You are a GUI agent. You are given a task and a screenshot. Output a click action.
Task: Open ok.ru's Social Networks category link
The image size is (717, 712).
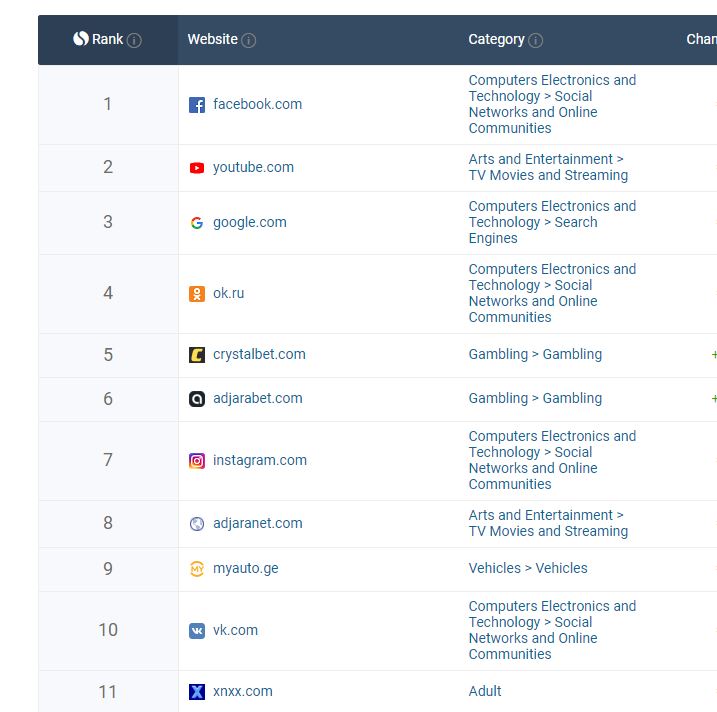(x=552, y=293)
